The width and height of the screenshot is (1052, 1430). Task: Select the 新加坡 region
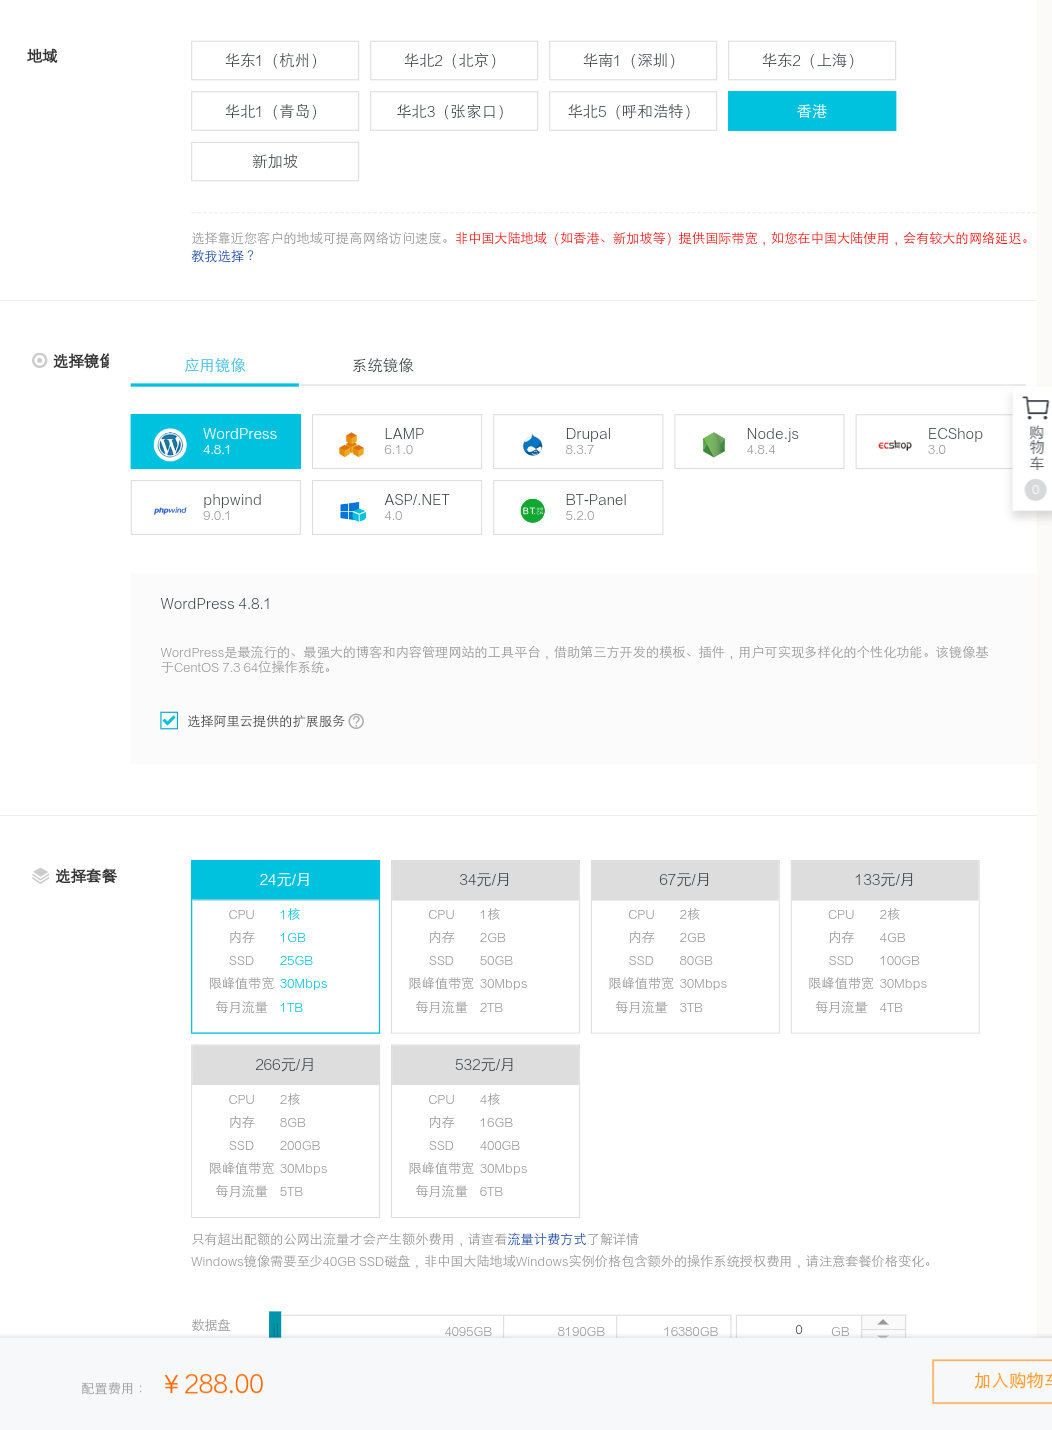tap(274, 161)
